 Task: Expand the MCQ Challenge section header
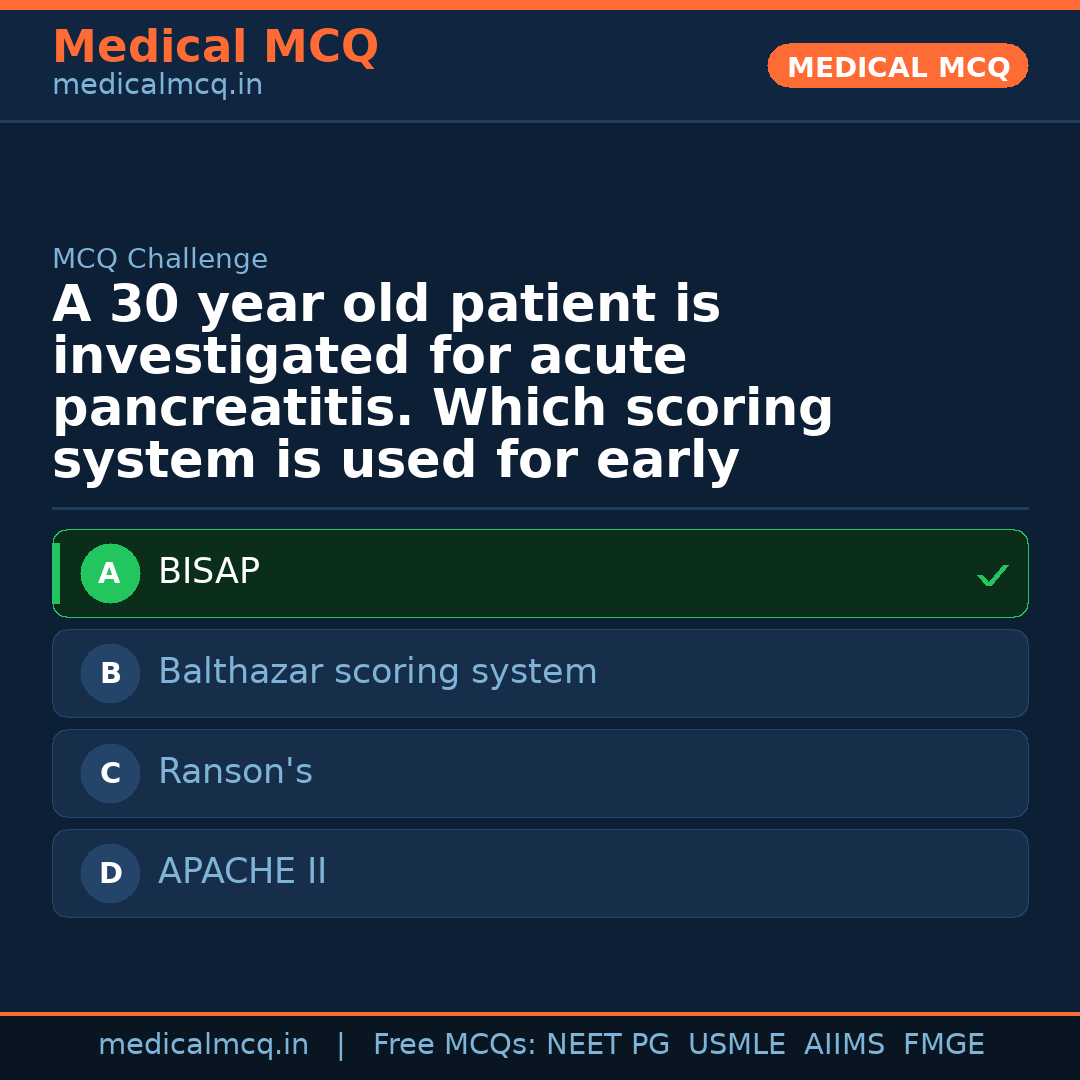pos(160,258)
